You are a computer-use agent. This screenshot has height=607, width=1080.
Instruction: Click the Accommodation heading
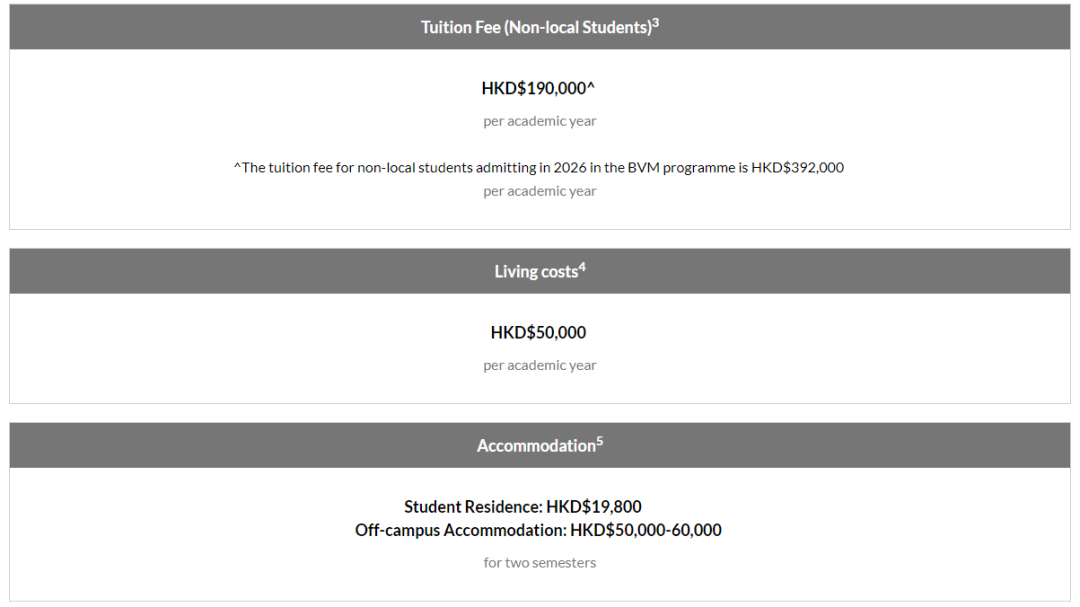click(x=536, y=445)
